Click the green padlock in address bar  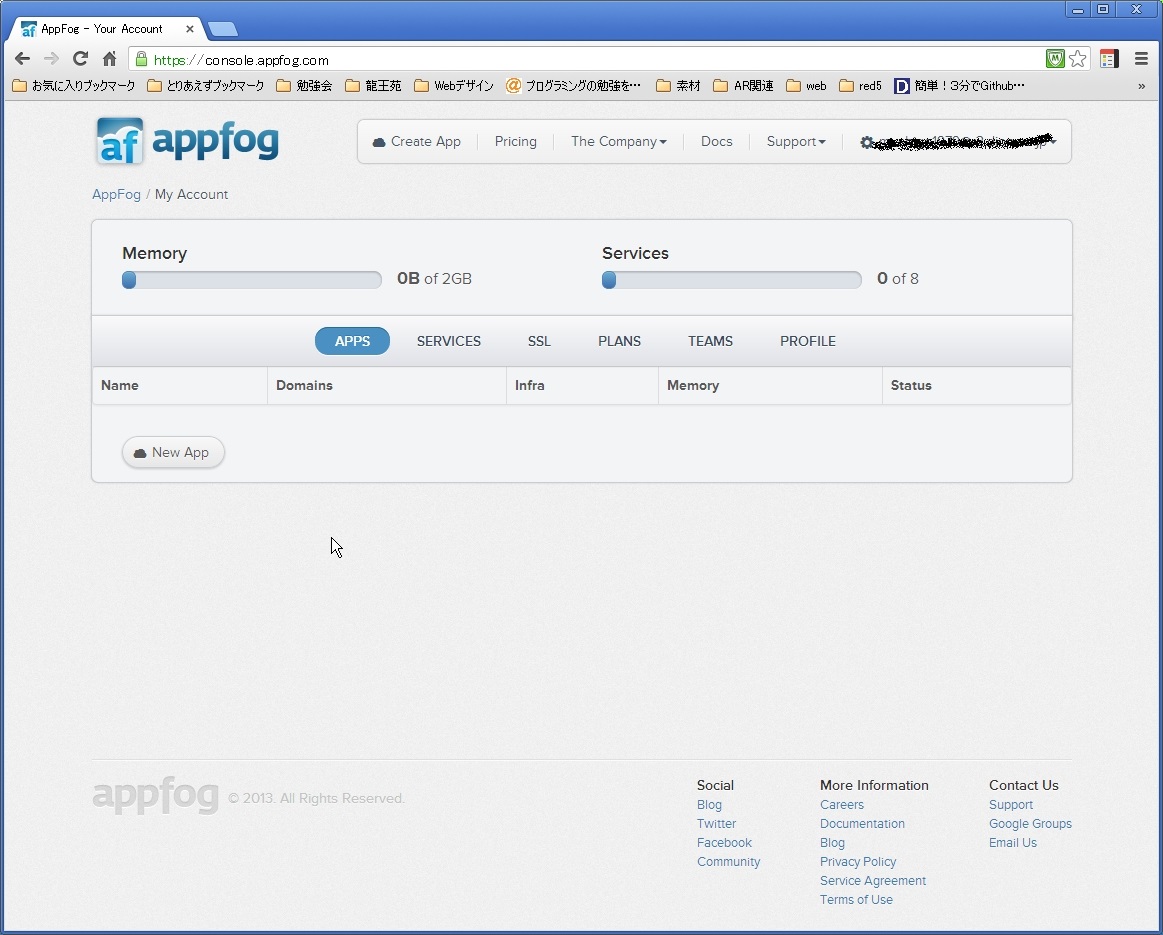[141, 59]
